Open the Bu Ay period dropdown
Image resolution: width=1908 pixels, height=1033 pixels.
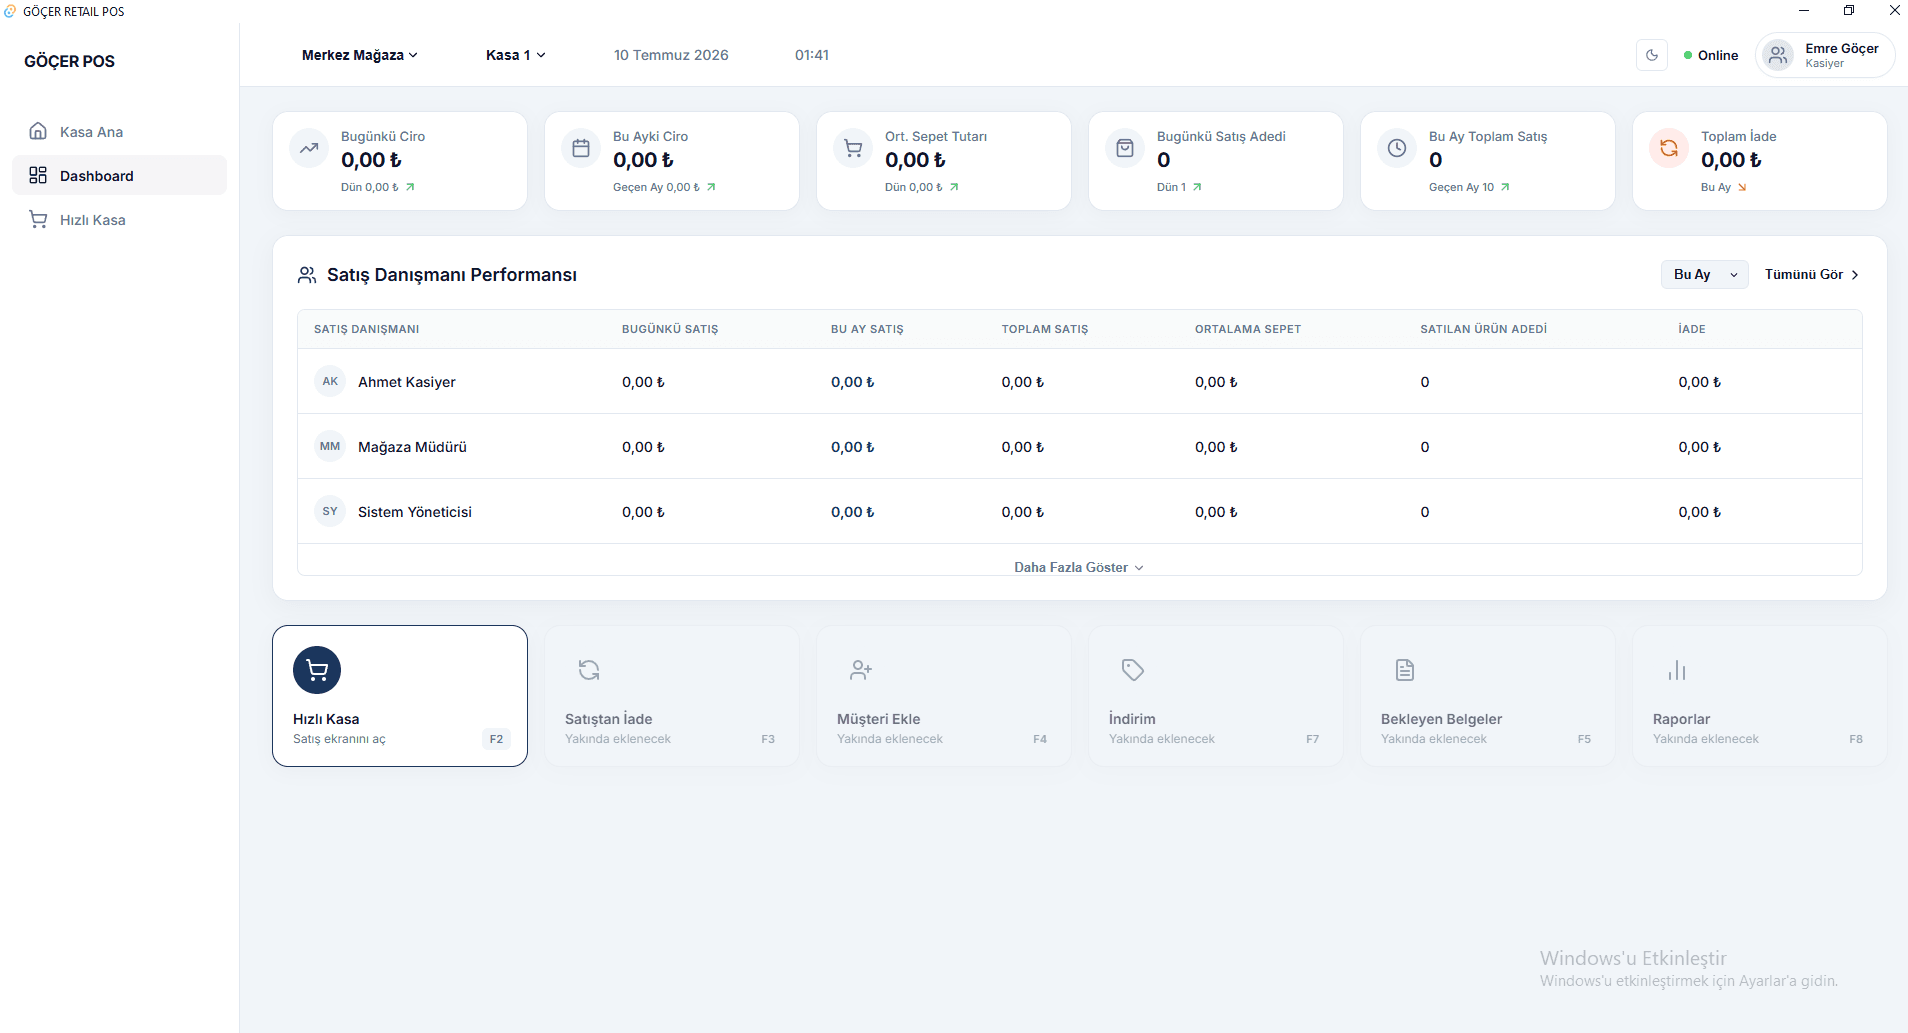(1704, 274)
